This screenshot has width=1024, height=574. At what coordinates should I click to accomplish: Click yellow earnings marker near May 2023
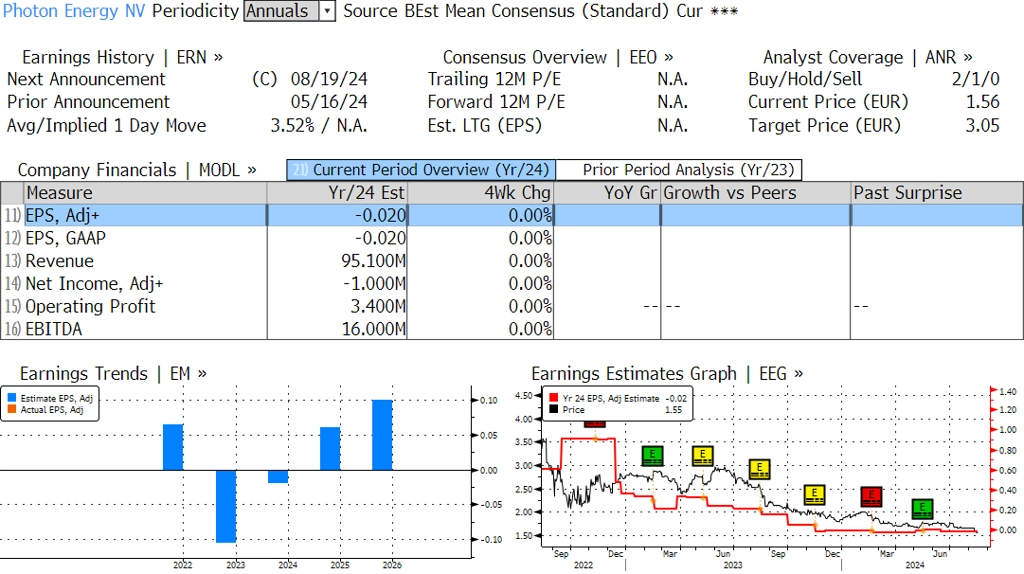pyautogui.click(x=702, y=455)
